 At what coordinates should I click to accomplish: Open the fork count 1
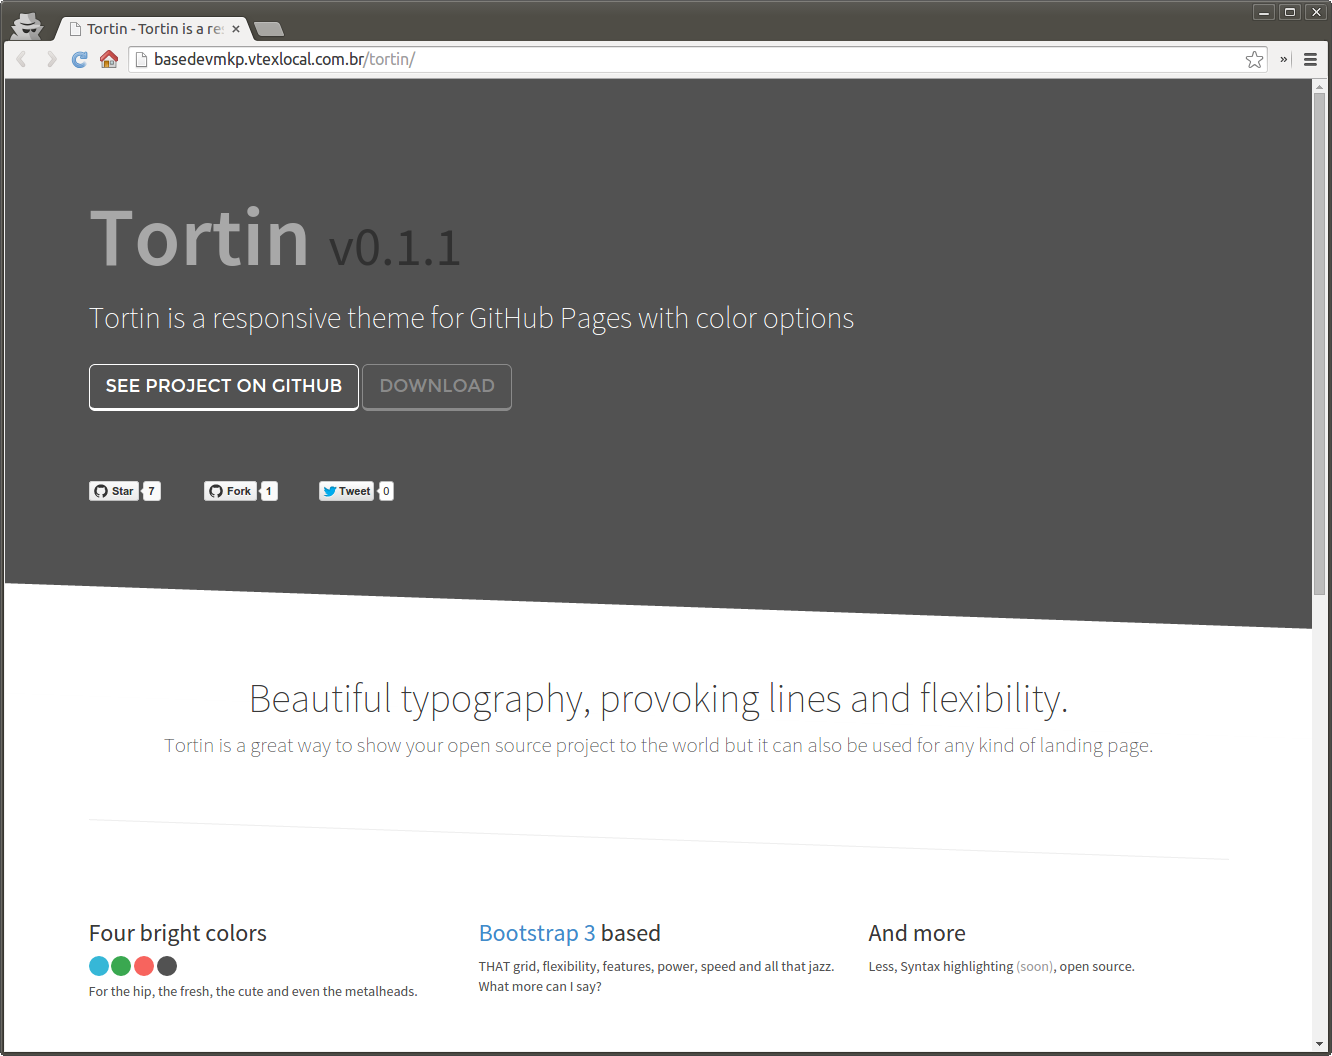[269, 491]
